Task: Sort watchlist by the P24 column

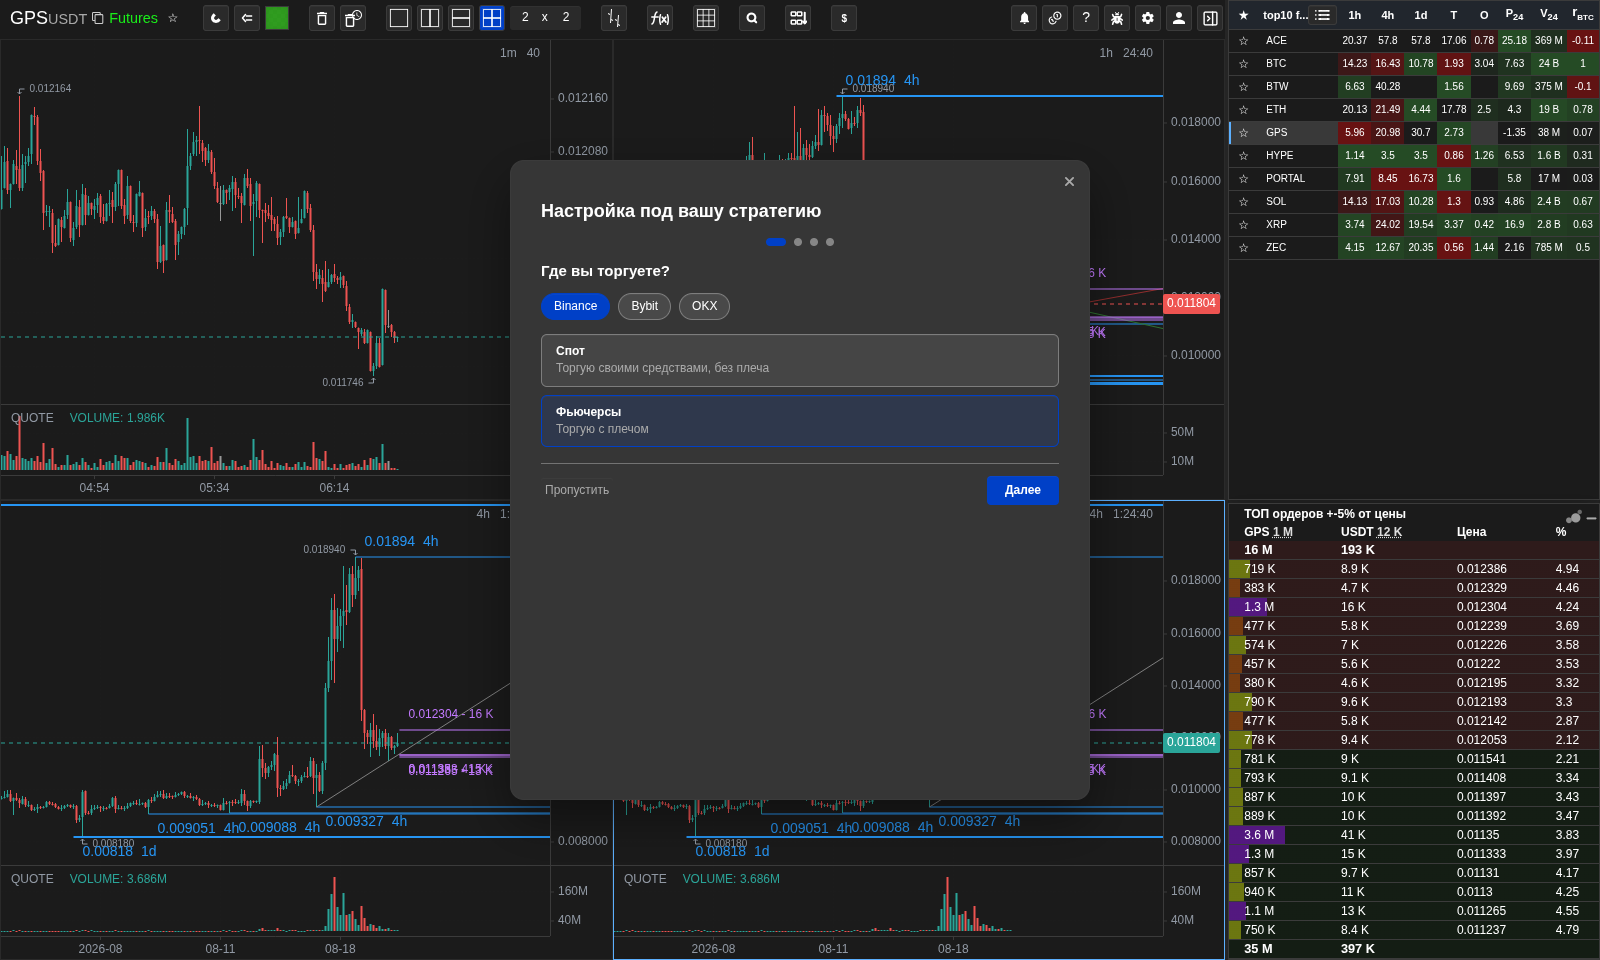Action: click(1514, 15)
